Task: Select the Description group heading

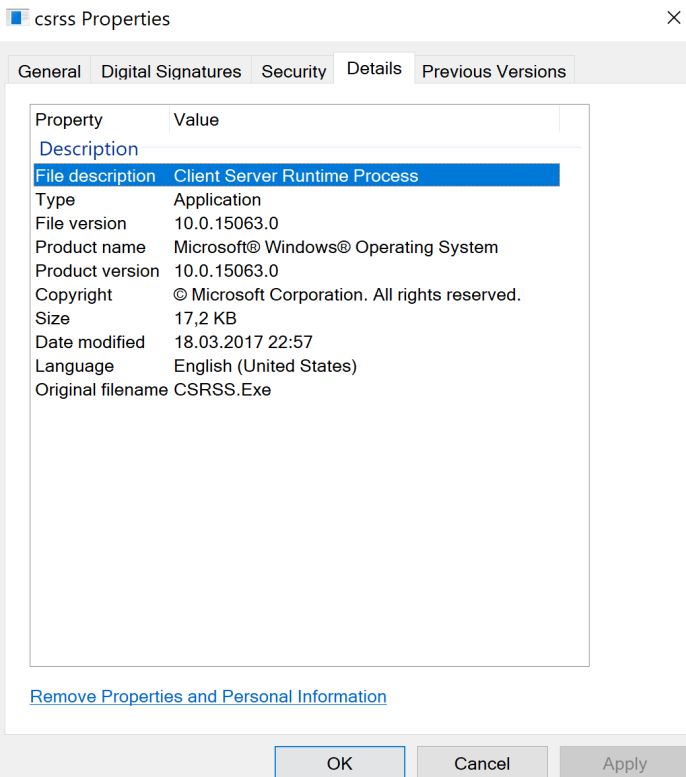Action: (x=88, y=149)
